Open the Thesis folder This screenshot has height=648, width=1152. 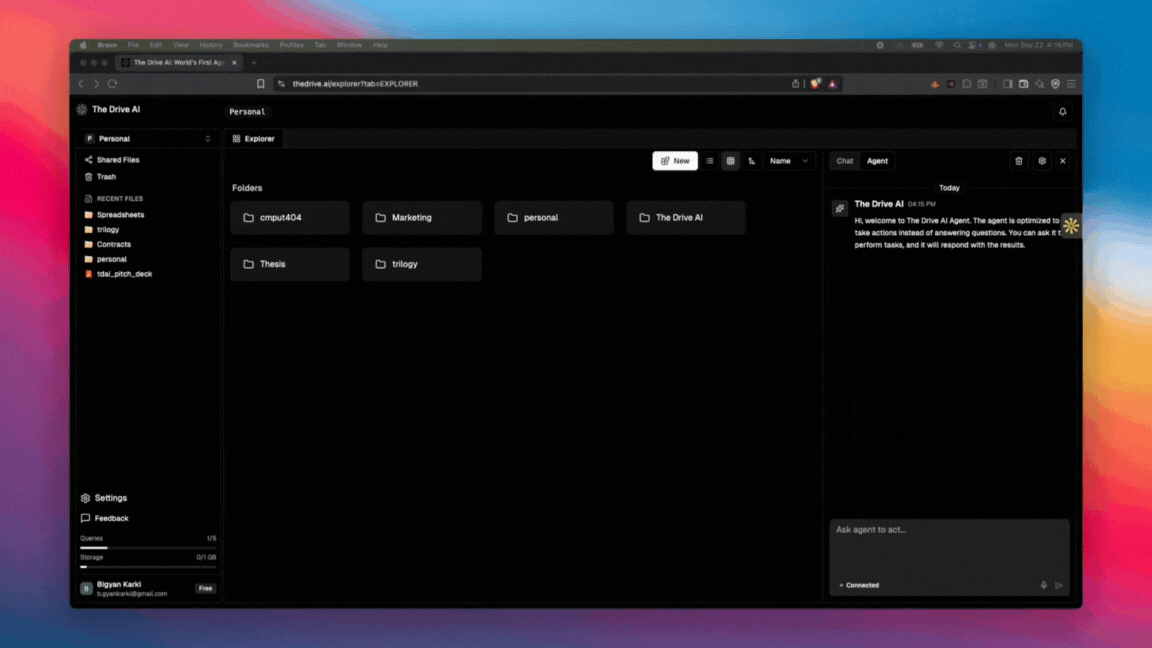(290, 264)
